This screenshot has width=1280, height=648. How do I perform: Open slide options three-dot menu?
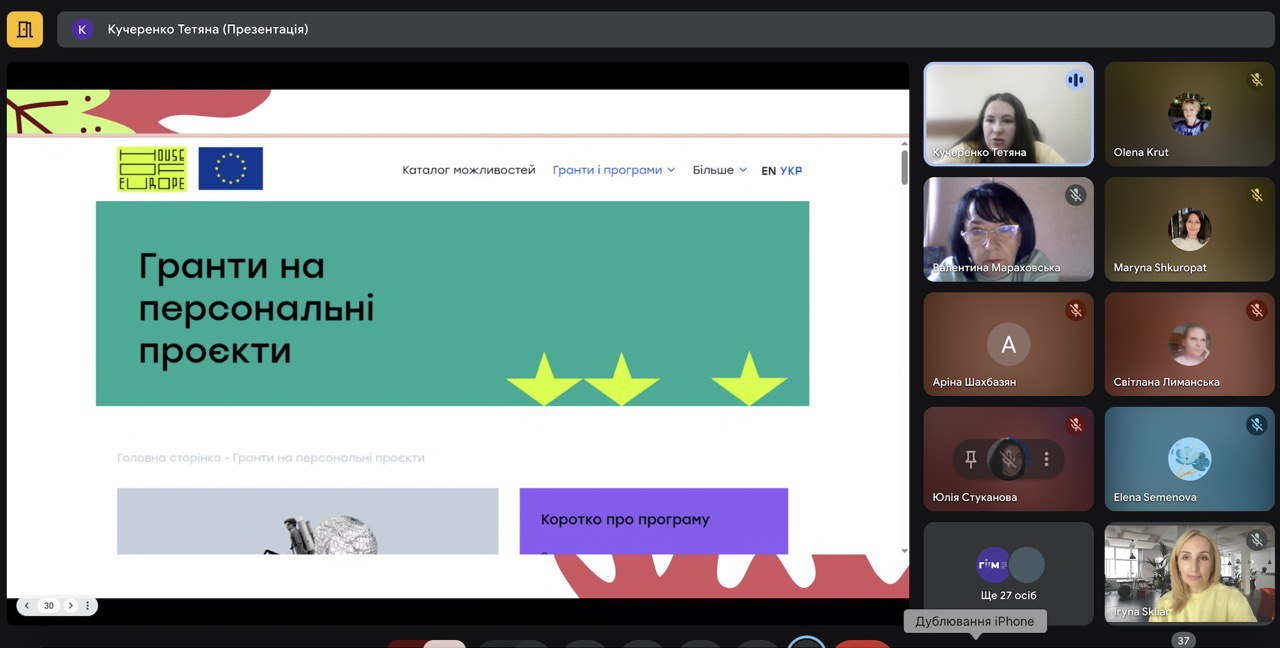click(88, 605)
